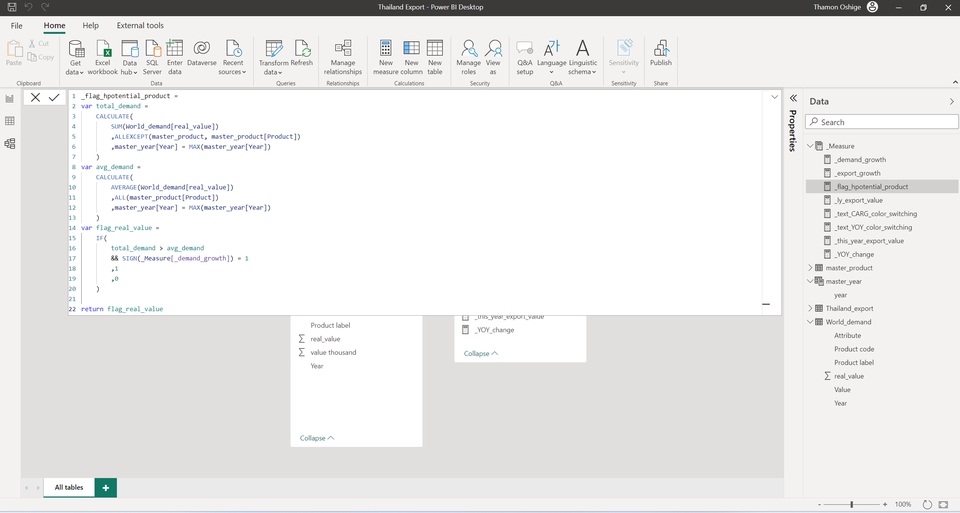Create a New column
The height and width of the screenshot is (513, 960).
pos(411,58)
